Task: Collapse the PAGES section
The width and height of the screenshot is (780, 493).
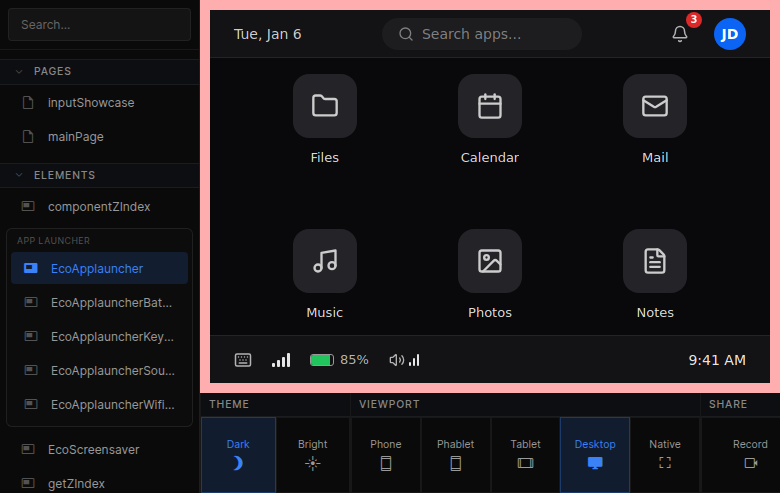Action: (x=19, y=71)
